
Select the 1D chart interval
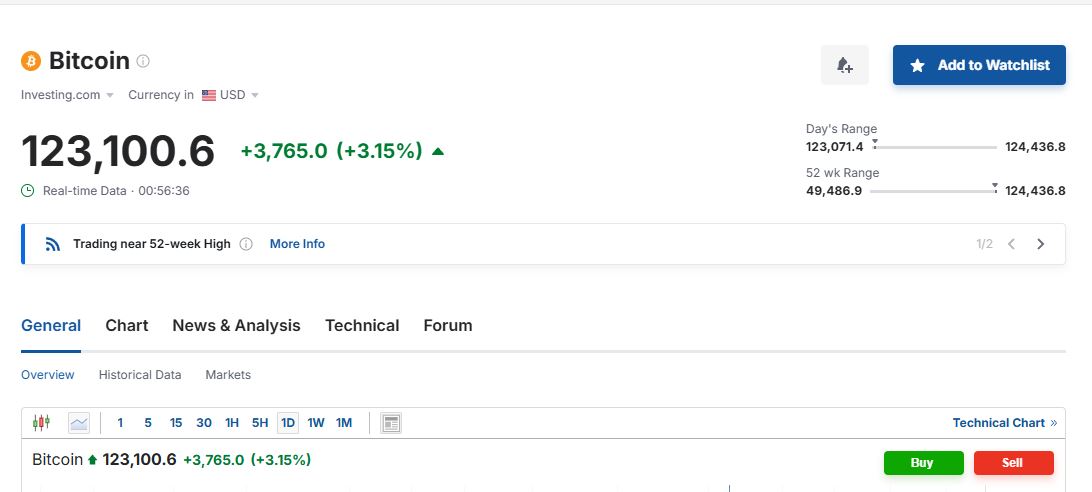(x=288, y=423)
